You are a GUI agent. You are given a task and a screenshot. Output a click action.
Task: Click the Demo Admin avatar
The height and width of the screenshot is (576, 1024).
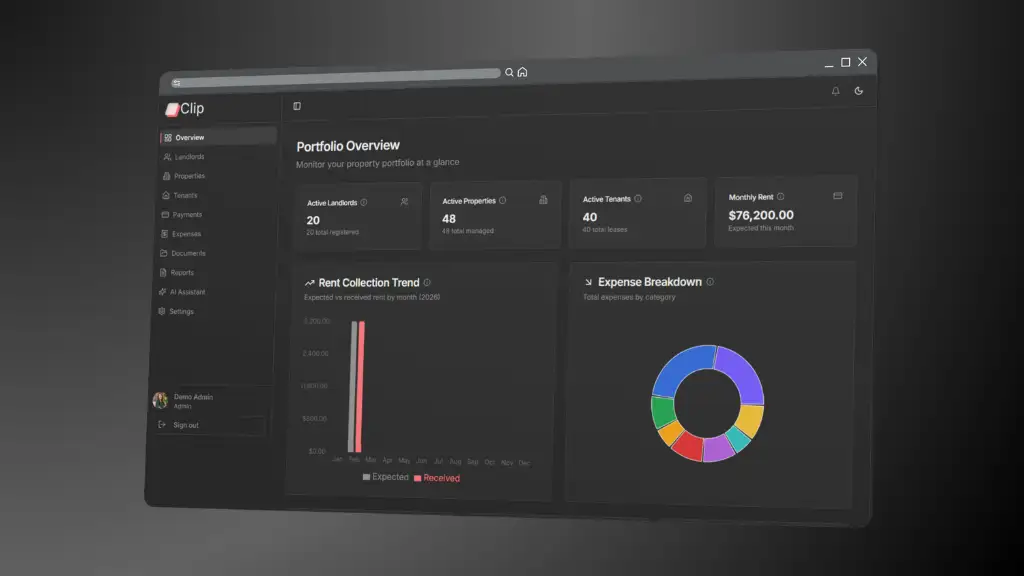pyautogui.click(x=160, y=400)
